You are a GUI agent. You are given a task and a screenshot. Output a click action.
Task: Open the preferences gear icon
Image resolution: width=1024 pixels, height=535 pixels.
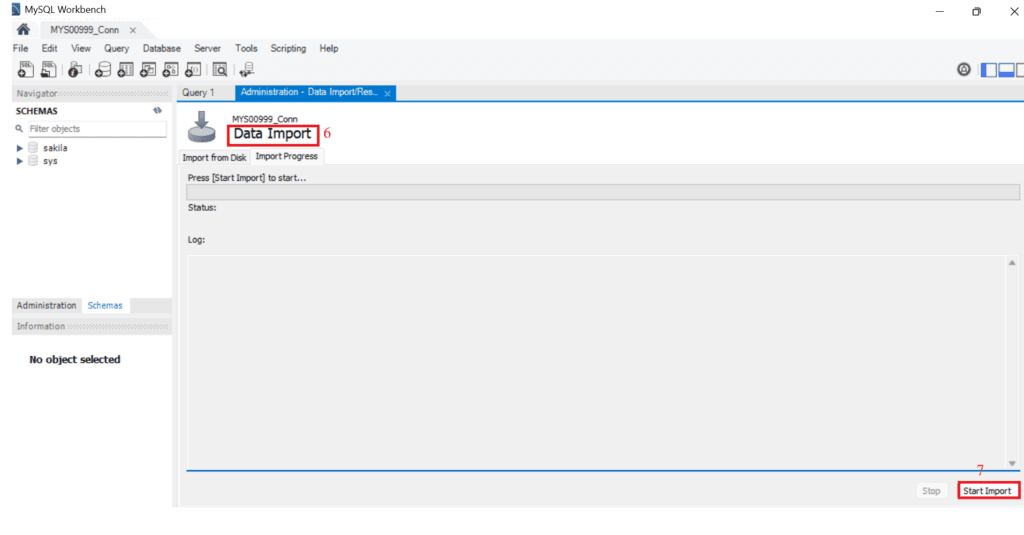(964, 69)
